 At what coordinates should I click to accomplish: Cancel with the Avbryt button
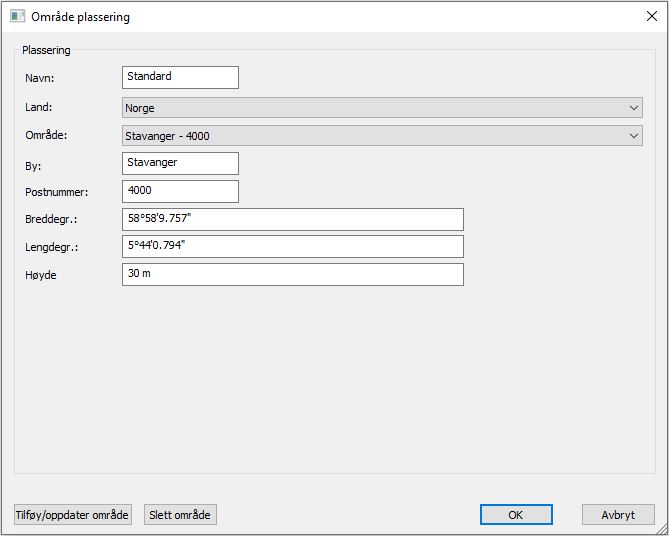(618, 515)
